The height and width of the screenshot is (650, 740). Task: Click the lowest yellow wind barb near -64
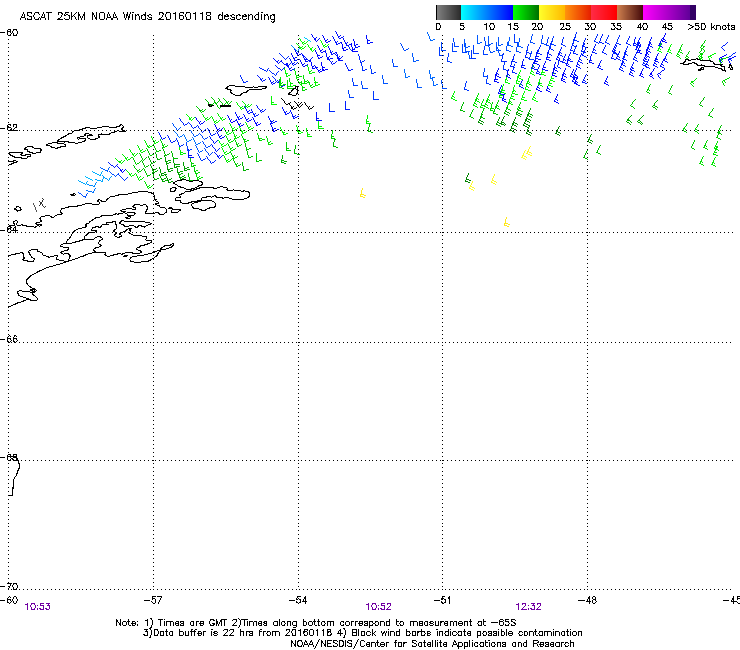(x=506, y=222)
